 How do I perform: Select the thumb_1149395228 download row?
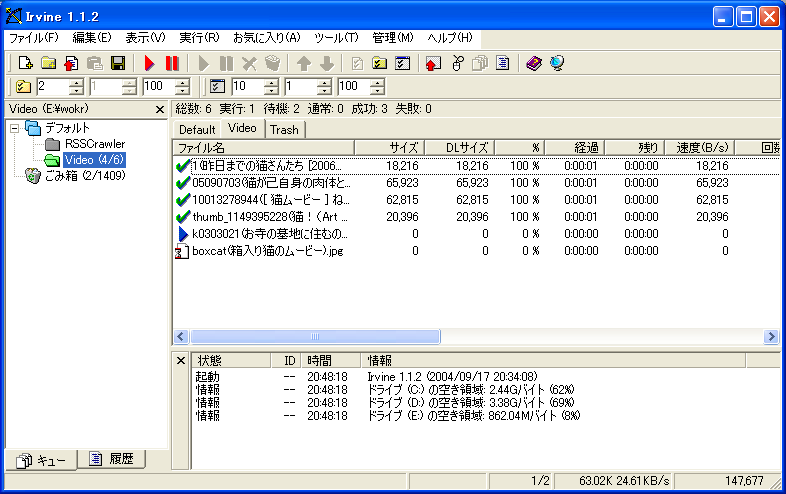tap(476, 217)
